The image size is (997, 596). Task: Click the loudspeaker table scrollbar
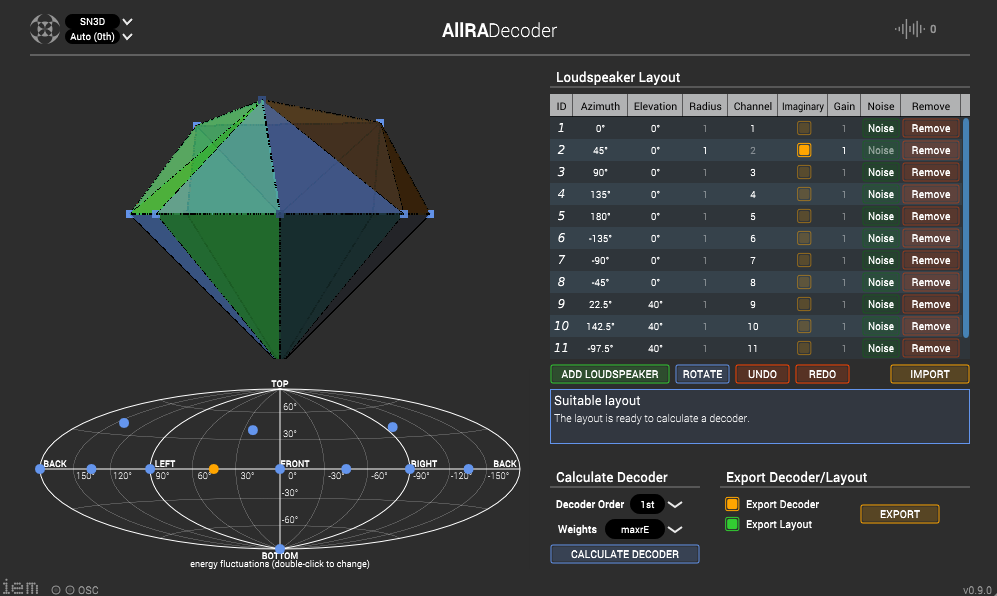[x=966, y=228]
